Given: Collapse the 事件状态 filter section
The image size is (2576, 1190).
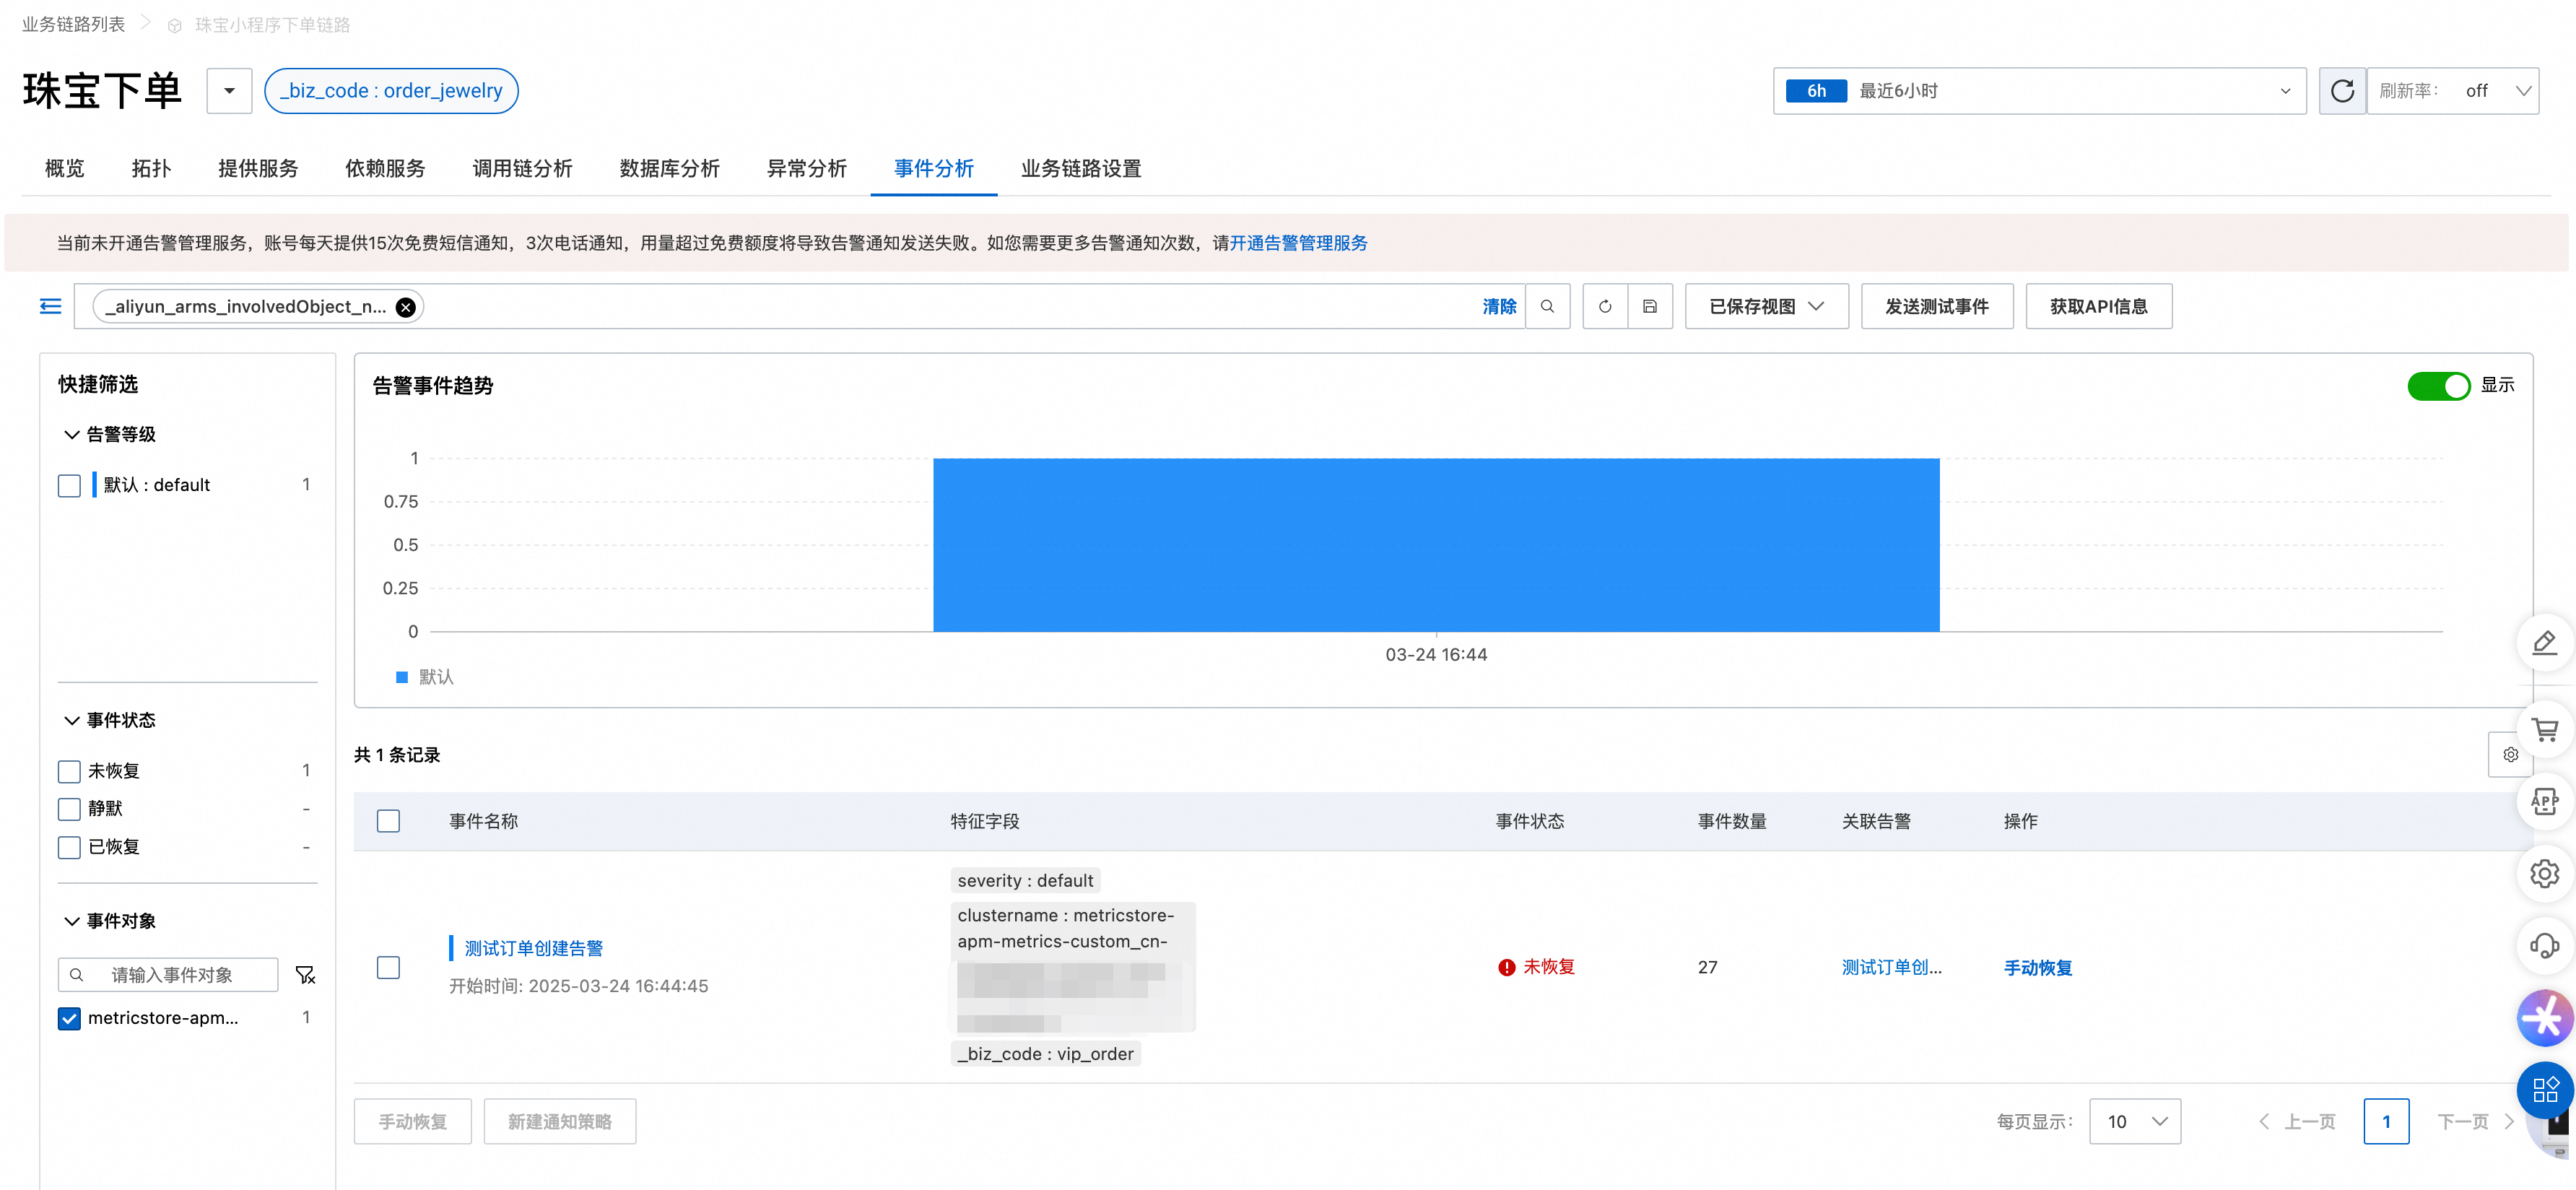Looking at the screenshot, I should tap(71, 720).
